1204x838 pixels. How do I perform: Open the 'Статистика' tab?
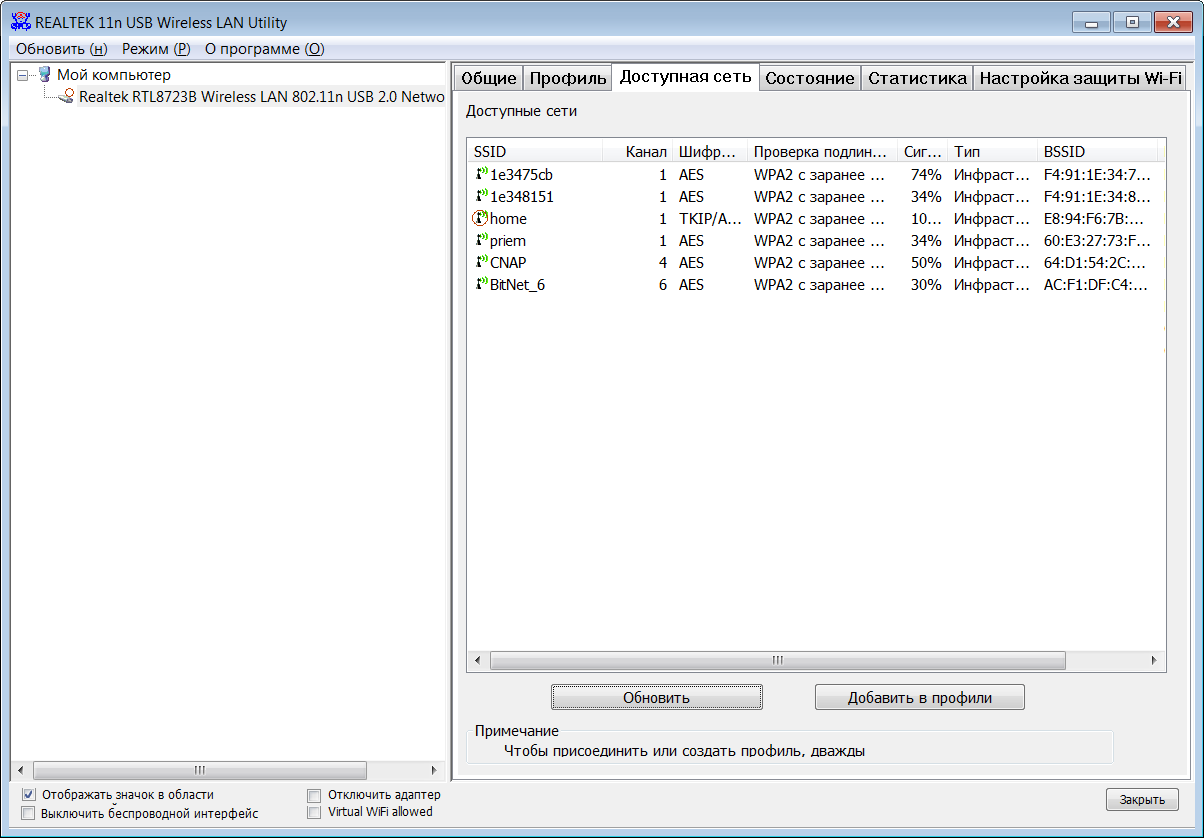(917, 79)
